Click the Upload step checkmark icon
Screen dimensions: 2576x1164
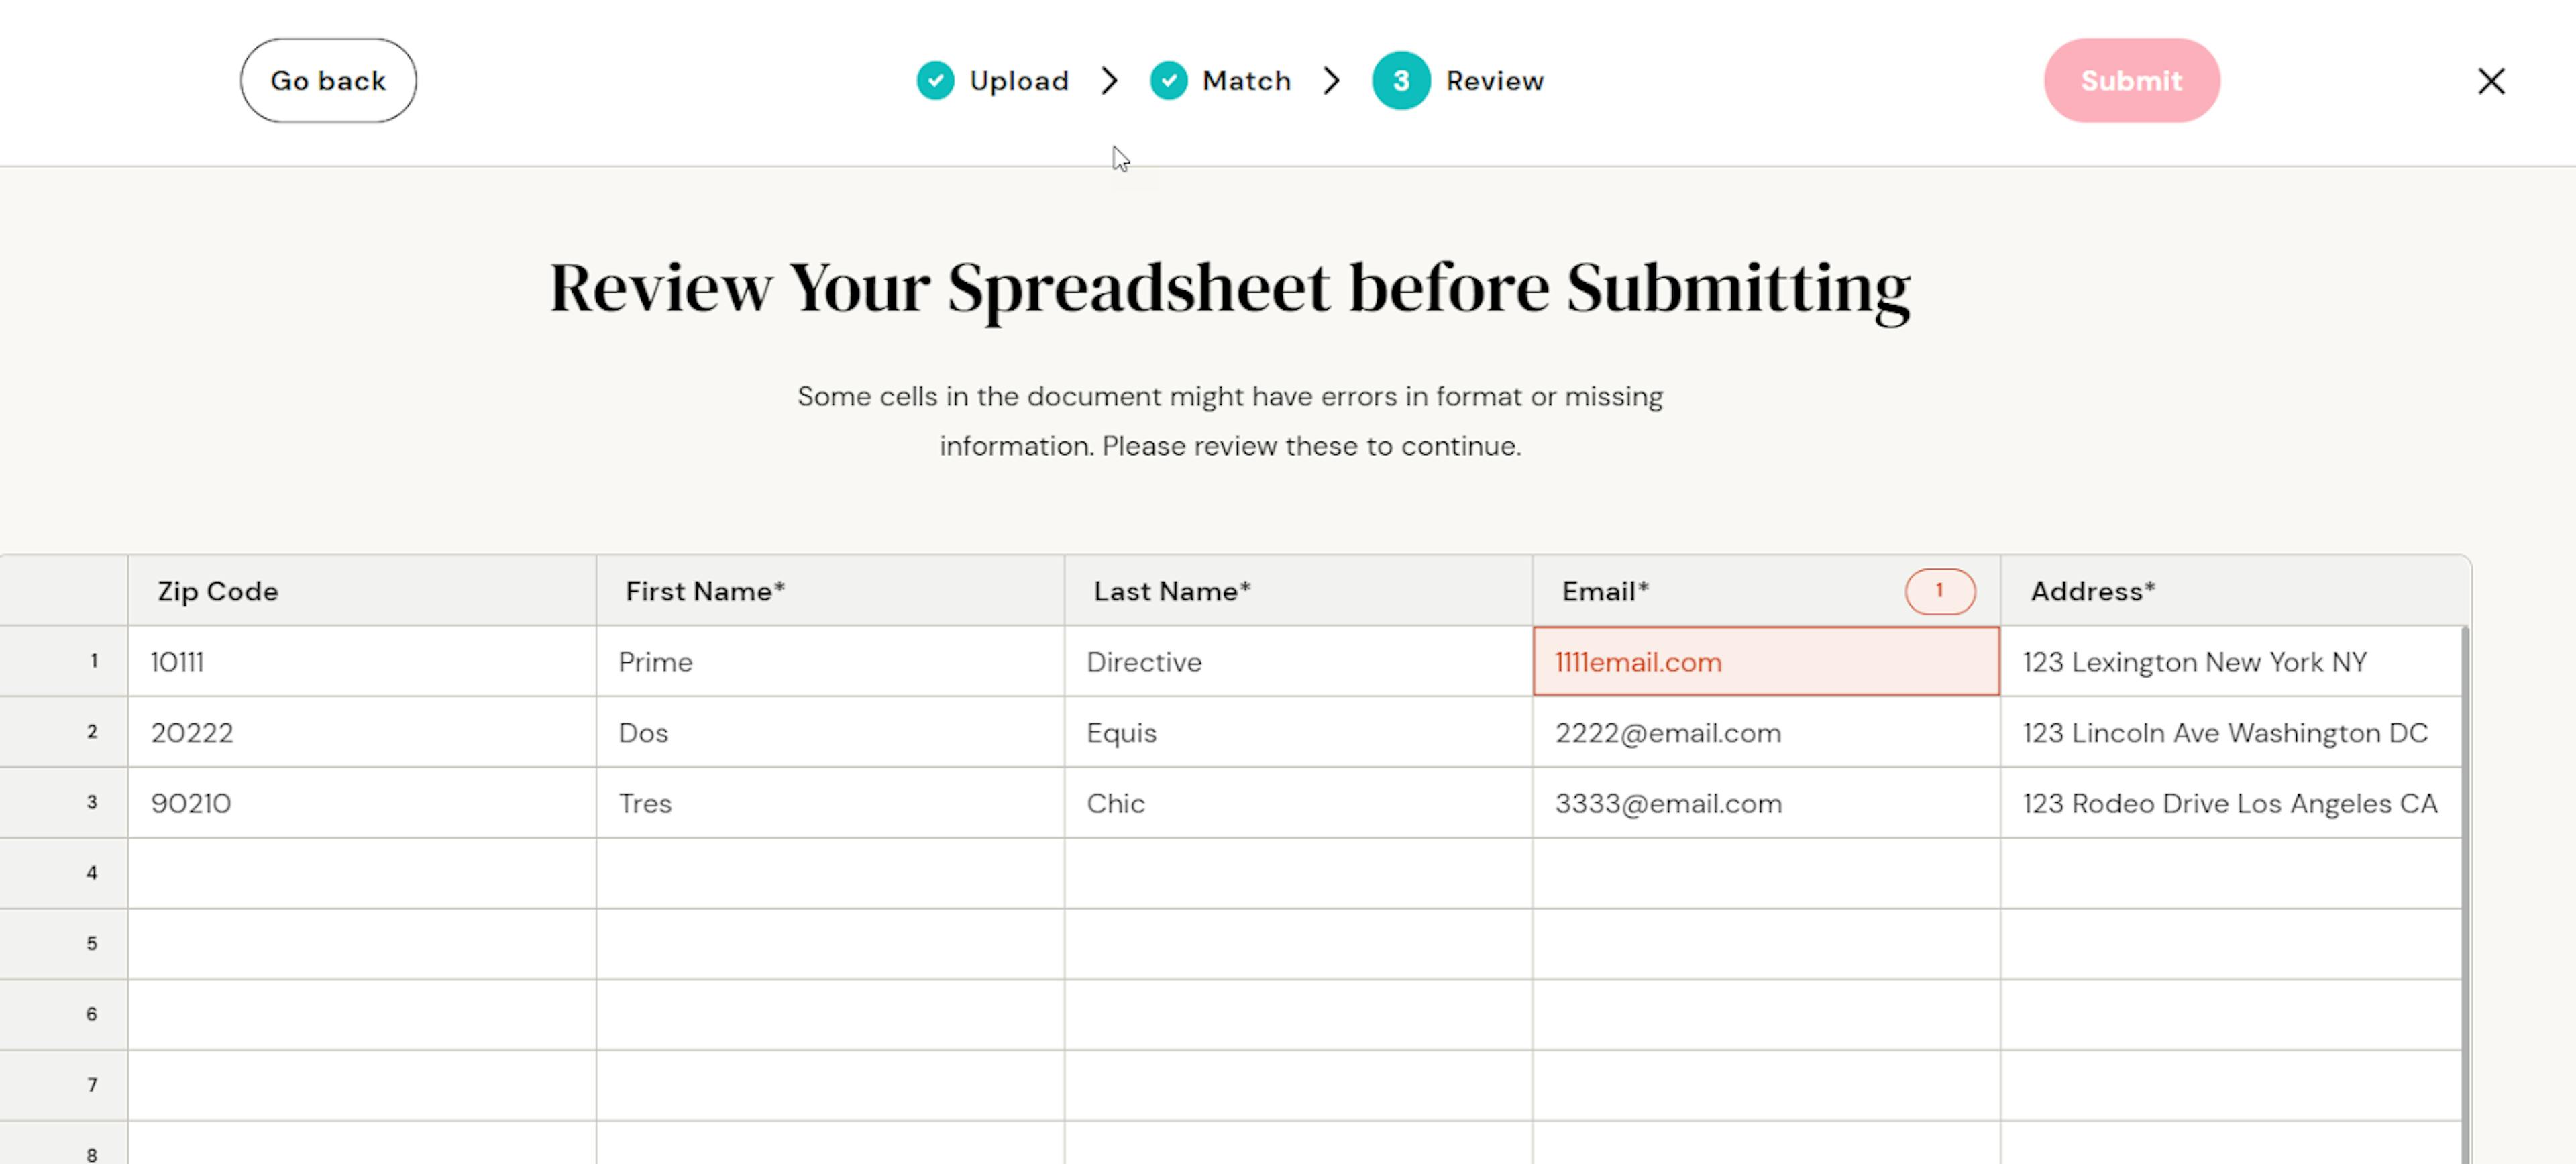935,81
